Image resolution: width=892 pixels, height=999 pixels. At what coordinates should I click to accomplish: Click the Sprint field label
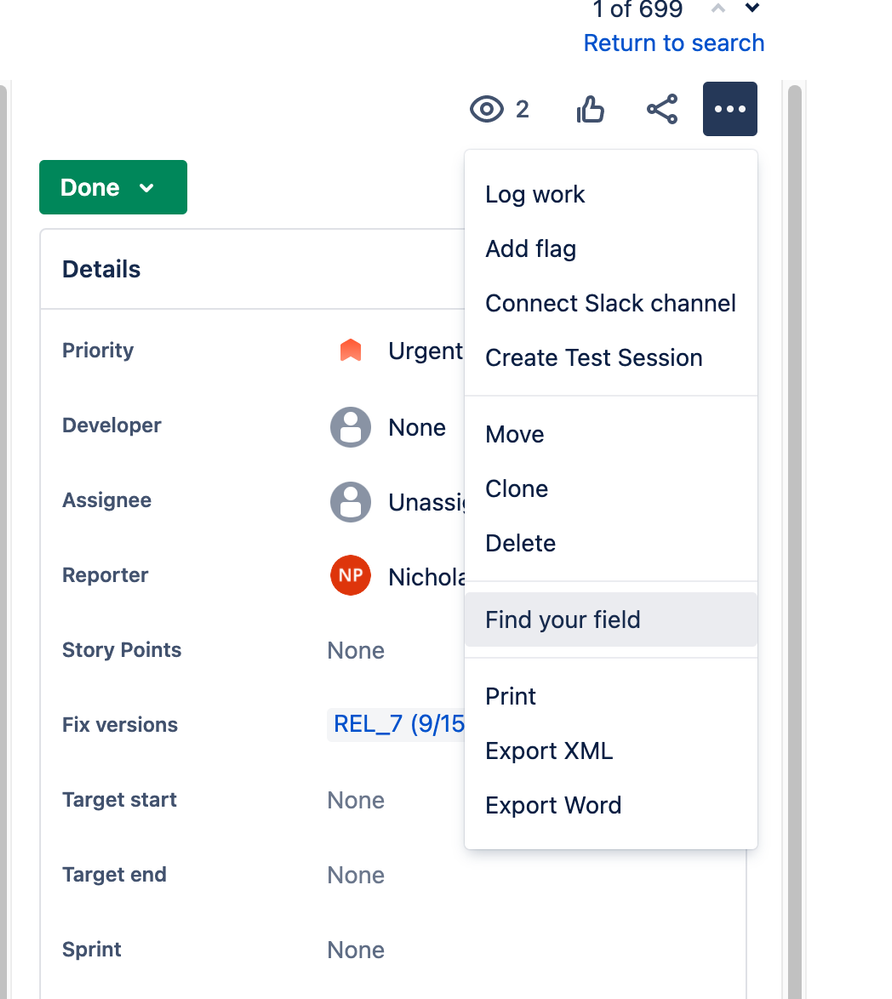91,949
